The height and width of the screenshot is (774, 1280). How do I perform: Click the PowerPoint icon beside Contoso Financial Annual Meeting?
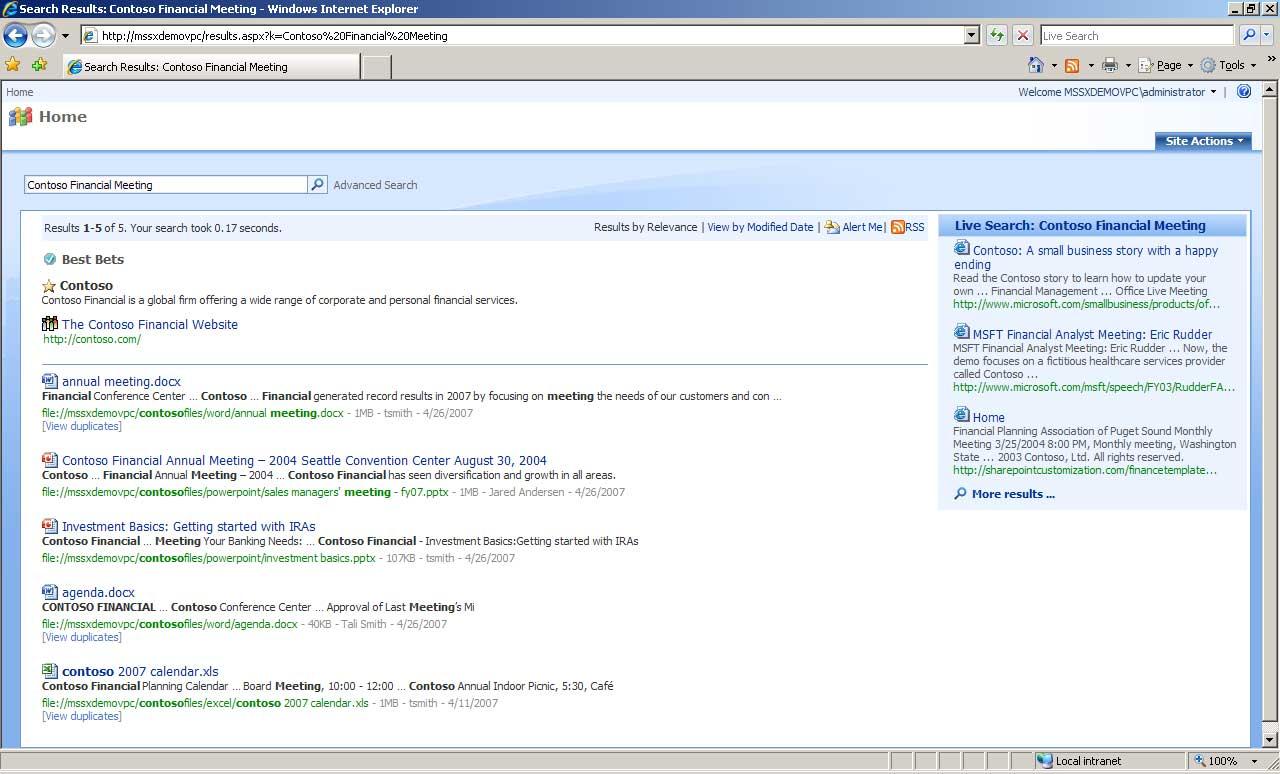(50, 460)
